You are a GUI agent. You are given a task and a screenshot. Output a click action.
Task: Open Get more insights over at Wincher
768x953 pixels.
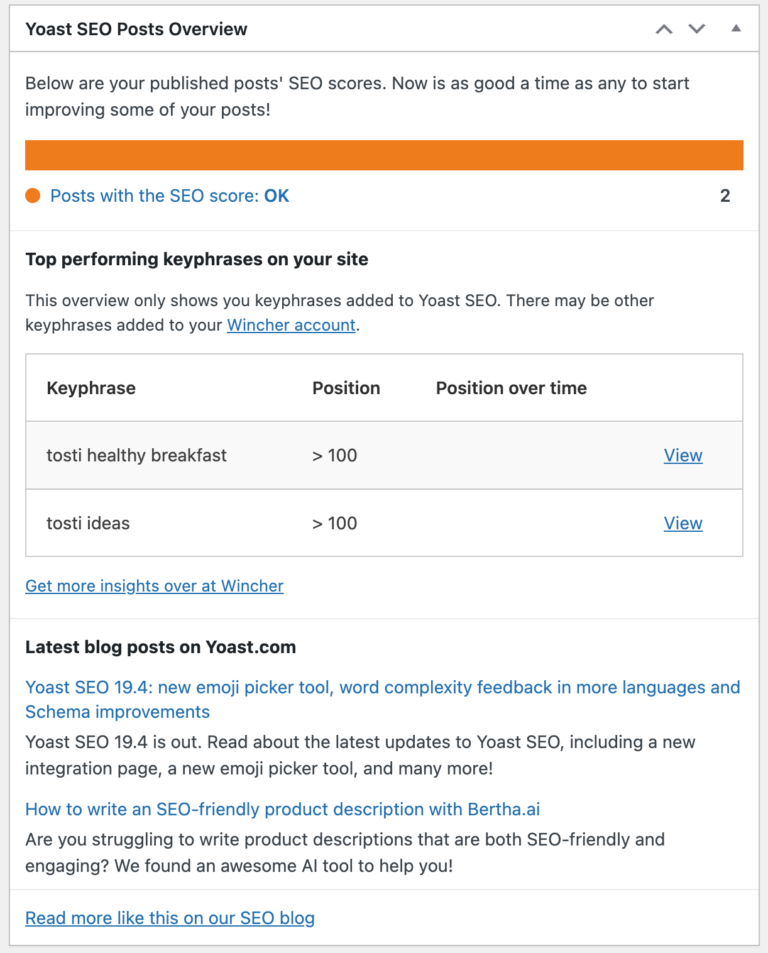tap(154, 586)
